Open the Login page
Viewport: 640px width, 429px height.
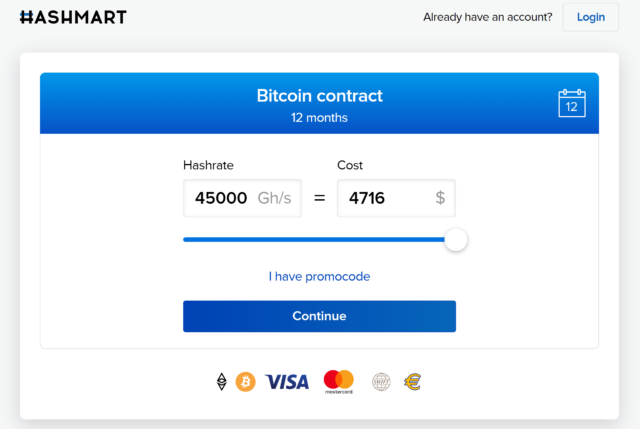coord(591,17)
